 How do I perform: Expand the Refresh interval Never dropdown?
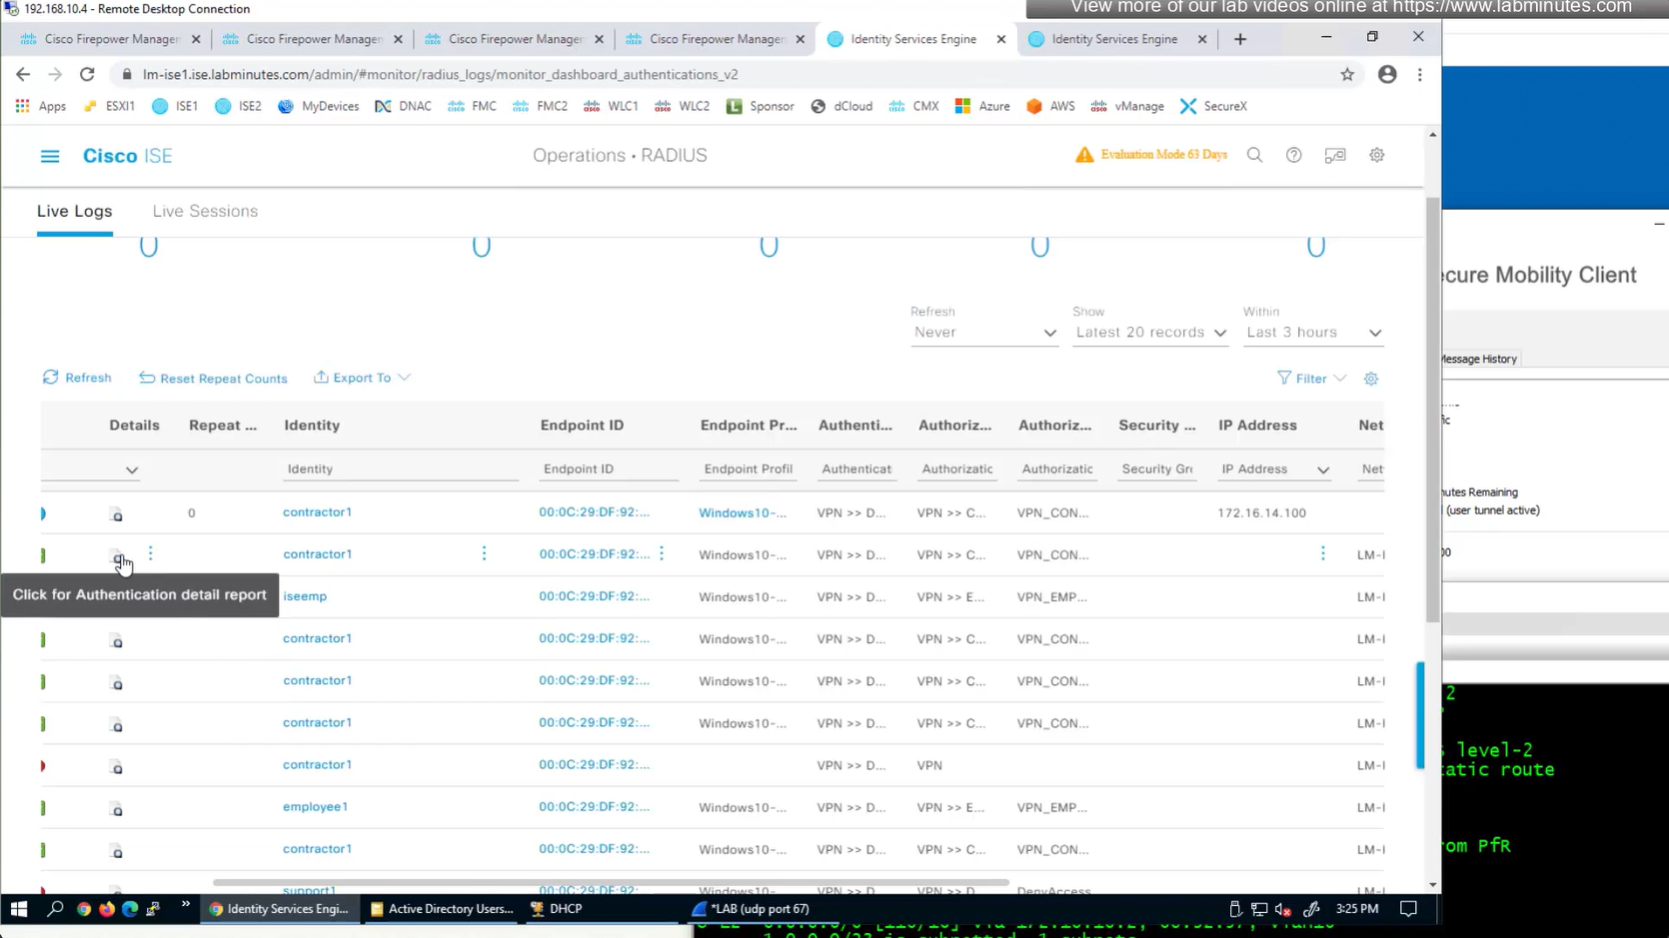click(983, 333)
